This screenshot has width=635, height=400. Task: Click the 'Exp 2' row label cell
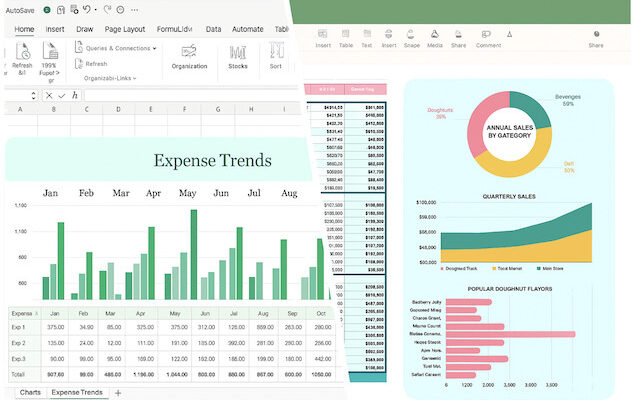click(x=24, y=343)
